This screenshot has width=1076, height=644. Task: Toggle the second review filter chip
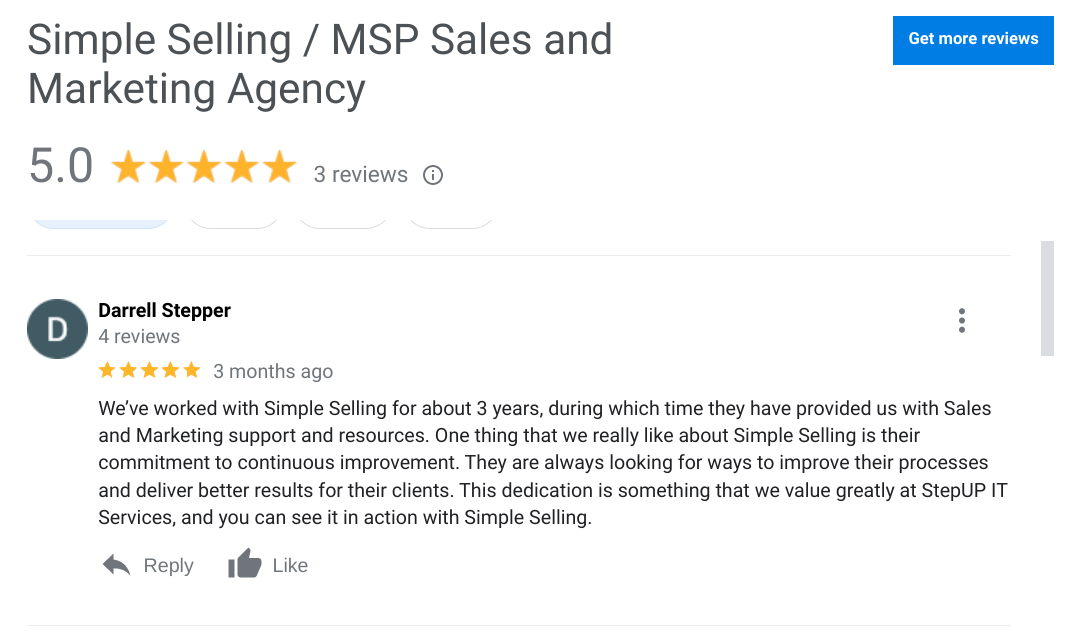point(234,216)
